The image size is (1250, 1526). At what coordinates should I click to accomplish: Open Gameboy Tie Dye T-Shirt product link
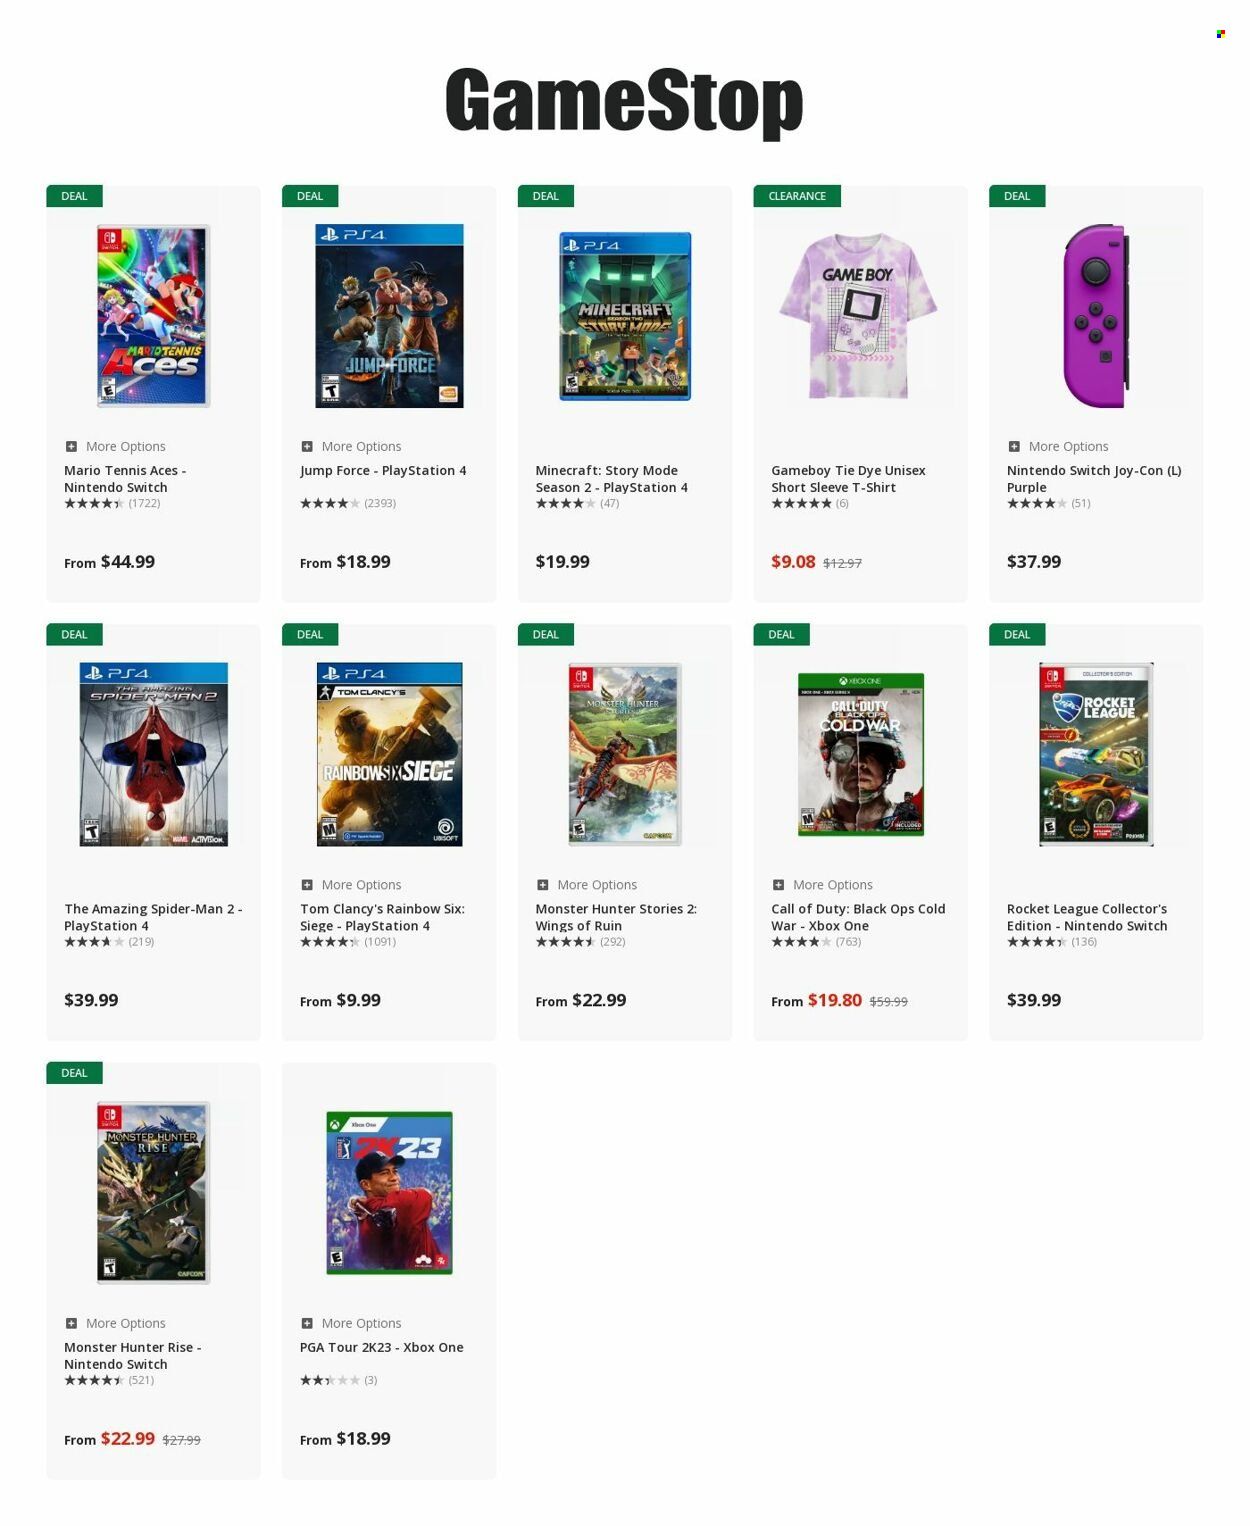[848, 479]
